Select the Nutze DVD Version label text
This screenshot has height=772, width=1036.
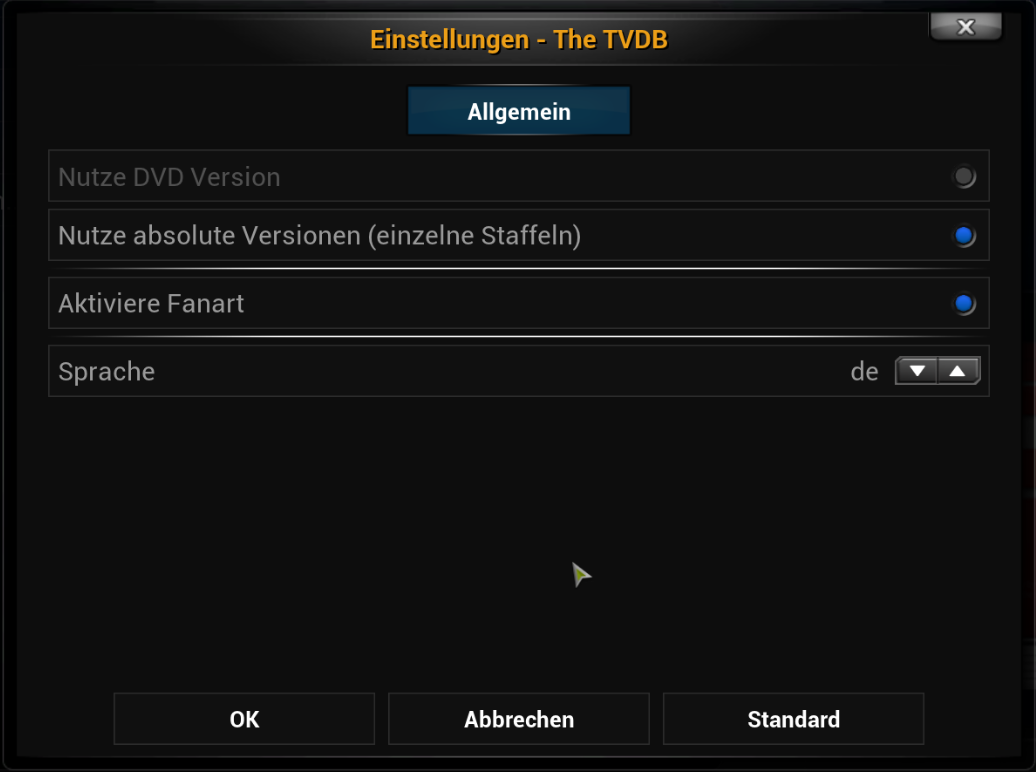(169, 177)
